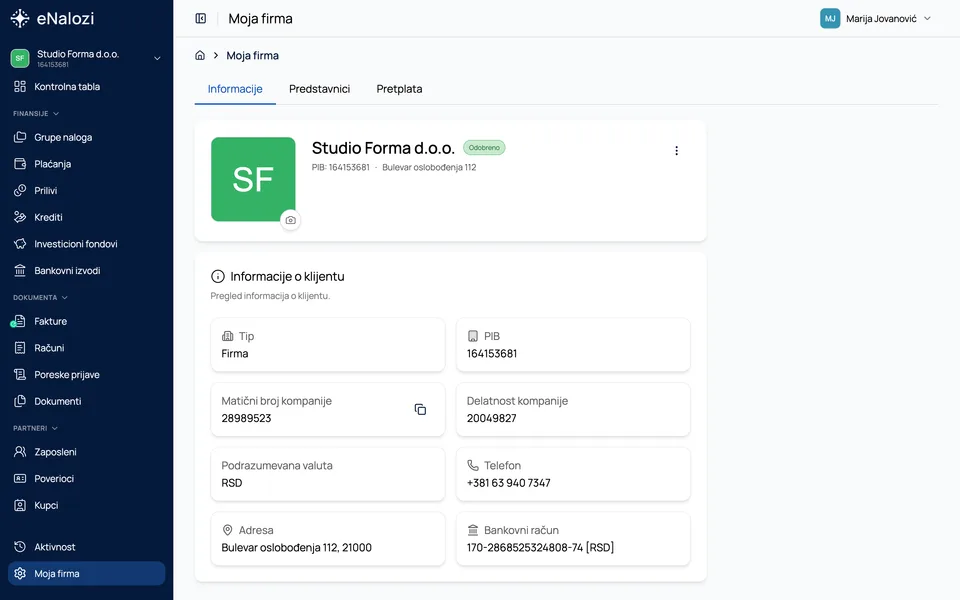This screenshot has height=600, width=960.
Task: Click the Krediti sidebar icon
Action: [x=20, y=217]
